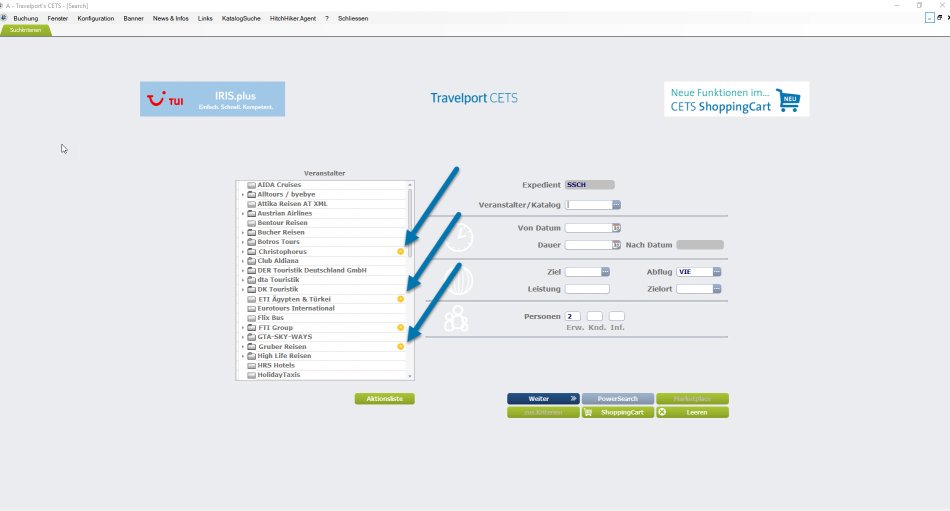
Task: Click orange marker next to FTI Group
Action: (400, 327)
